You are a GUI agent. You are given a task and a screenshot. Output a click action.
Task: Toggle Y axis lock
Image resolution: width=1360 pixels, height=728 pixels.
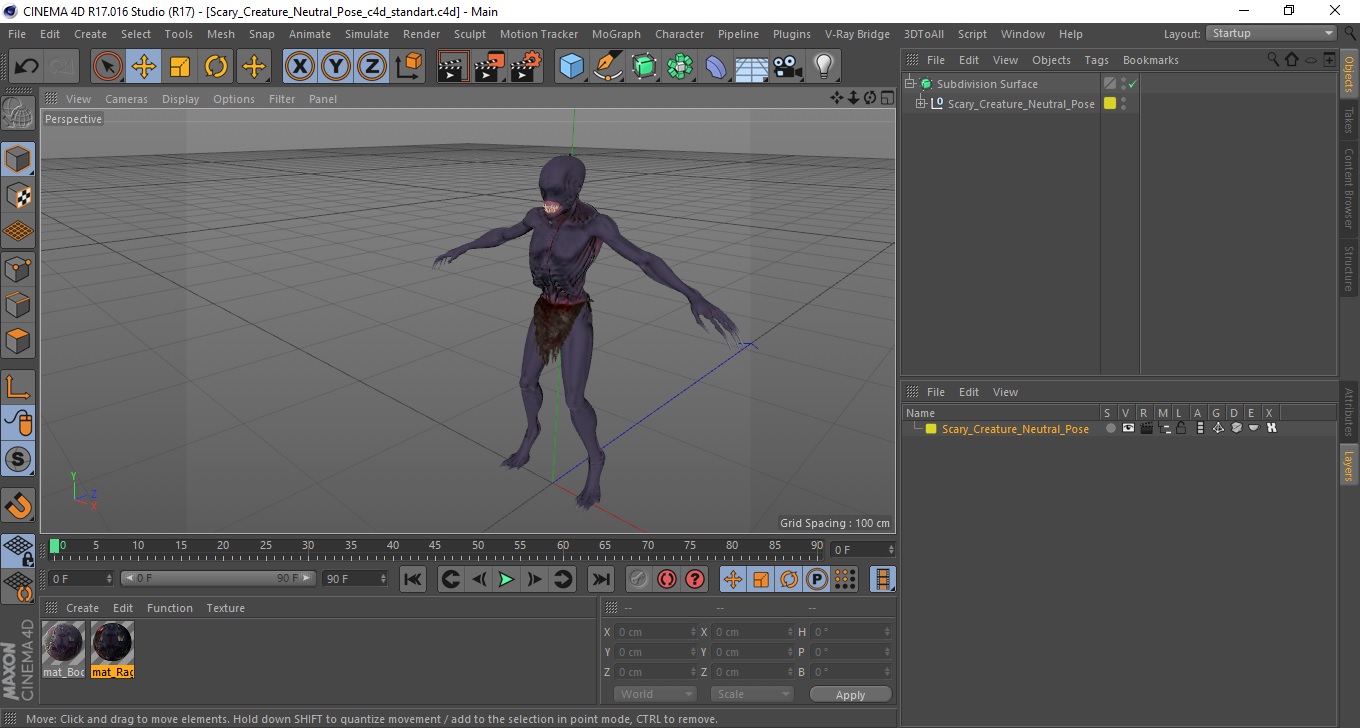pyautogui.click(x=336, y=67)
